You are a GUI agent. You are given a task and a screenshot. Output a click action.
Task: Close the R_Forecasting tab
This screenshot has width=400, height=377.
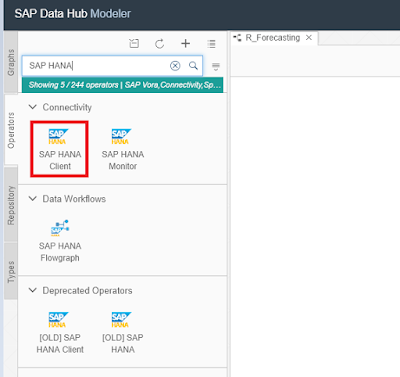pos(309,38)
